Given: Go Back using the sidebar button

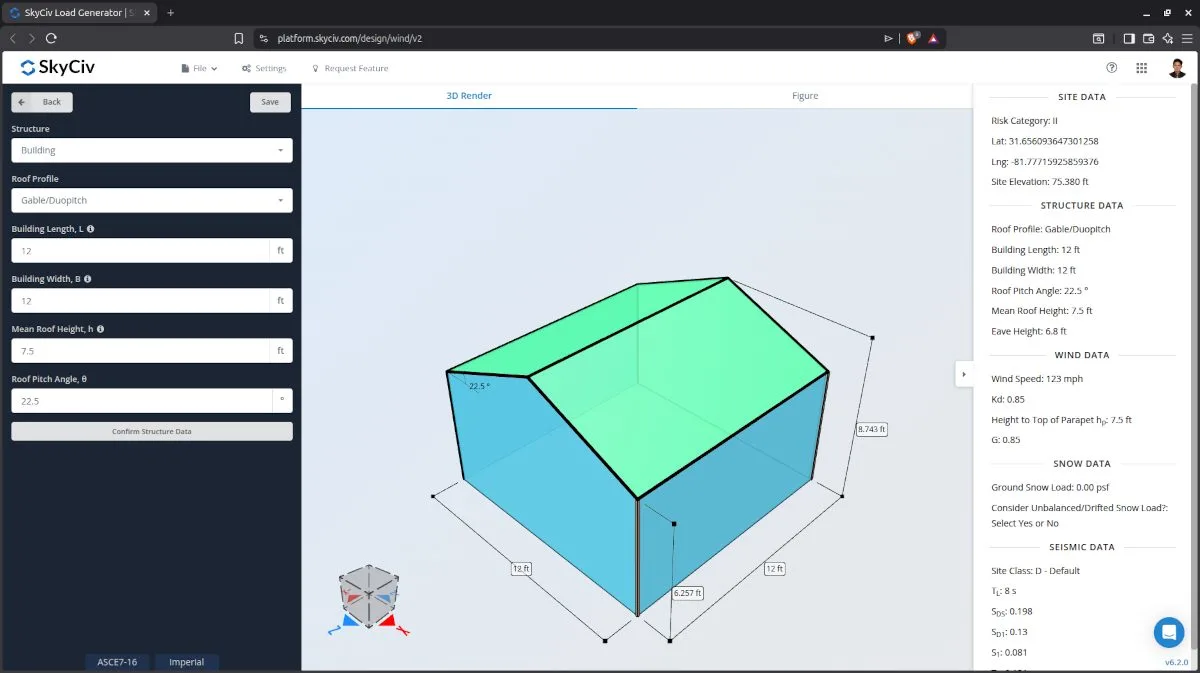Looking at the screenshot, I should [42, 102].
